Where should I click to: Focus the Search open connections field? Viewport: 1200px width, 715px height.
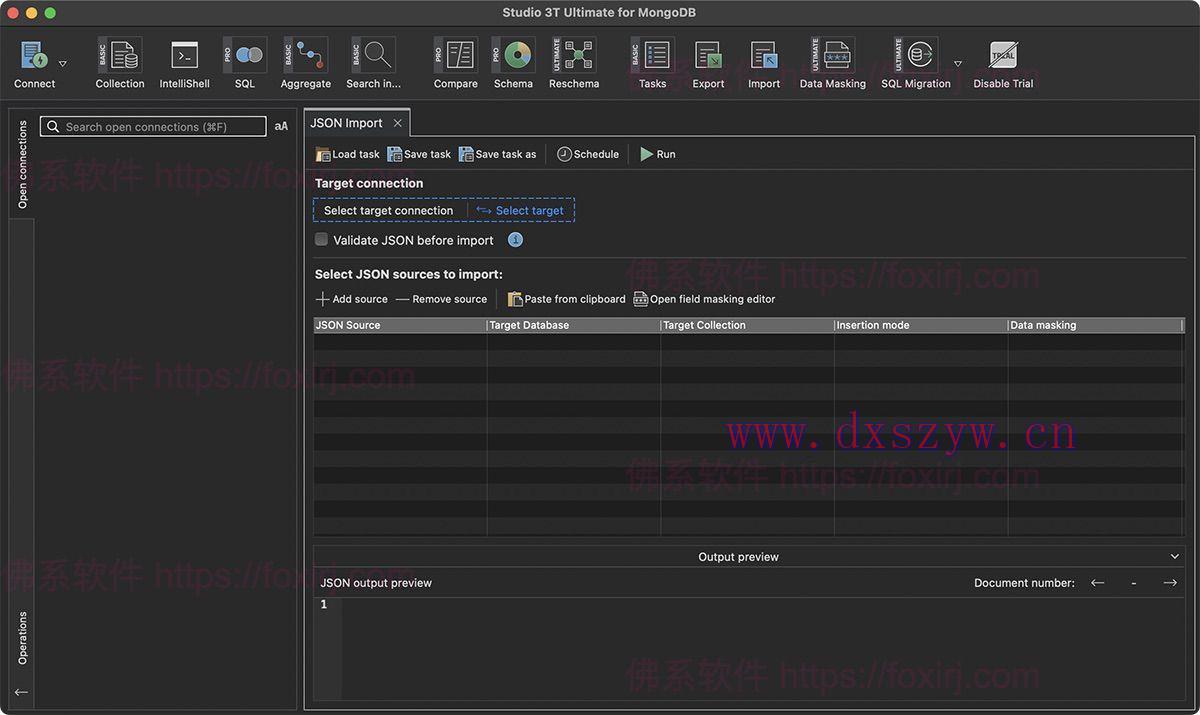(x=153, y=127)
